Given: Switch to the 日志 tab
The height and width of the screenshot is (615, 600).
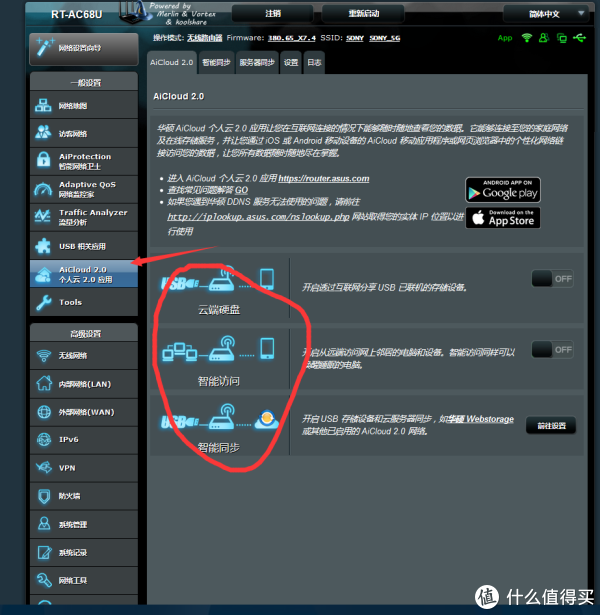Looking at the screenshot, I should click(x=314, y=62).
